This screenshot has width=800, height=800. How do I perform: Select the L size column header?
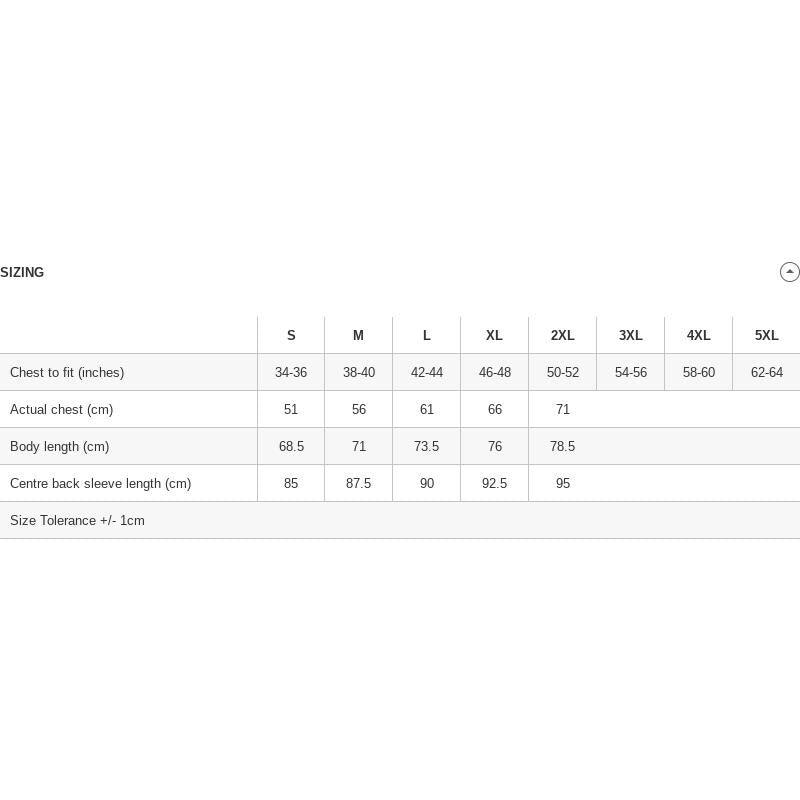(427, 335)
